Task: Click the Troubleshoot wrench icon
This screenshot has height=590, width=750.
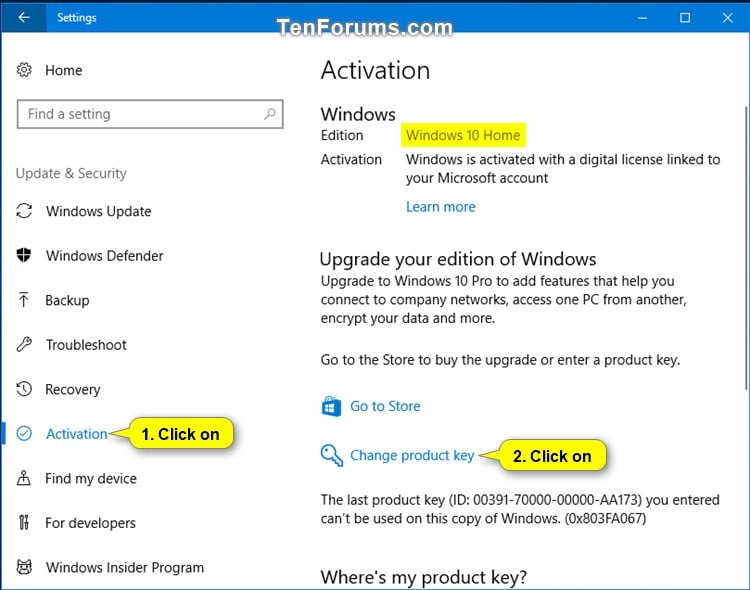Action: click(x=24, y=345)
